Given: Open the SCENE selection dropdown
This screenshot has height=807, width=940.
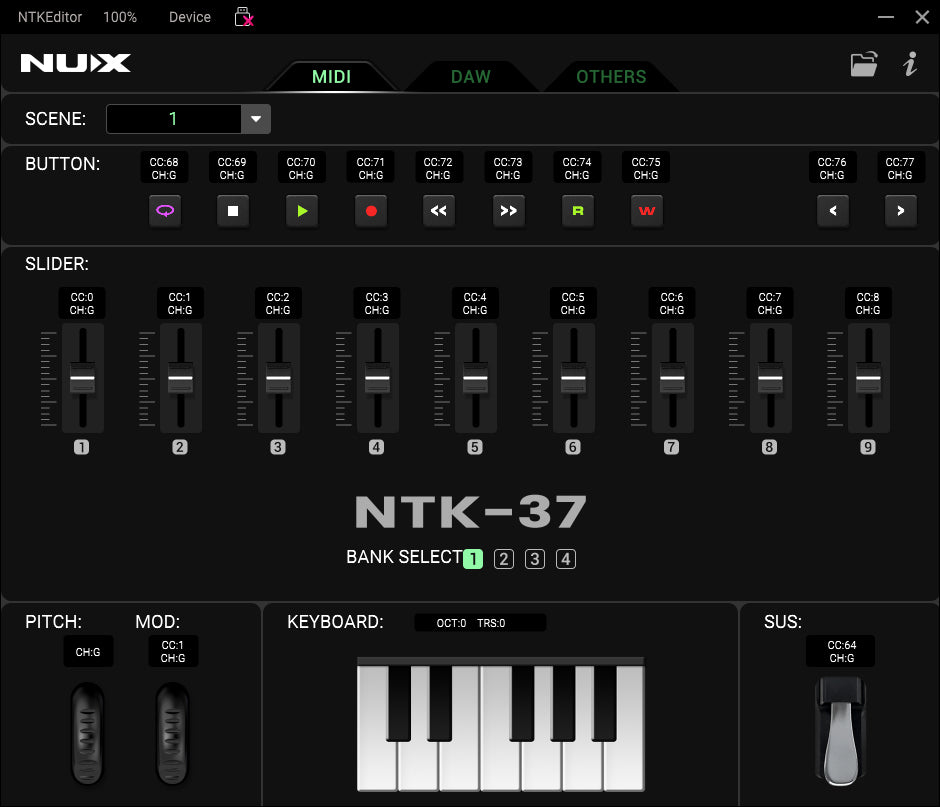Looking at the screenshot, I should click(x=255, y=118).
